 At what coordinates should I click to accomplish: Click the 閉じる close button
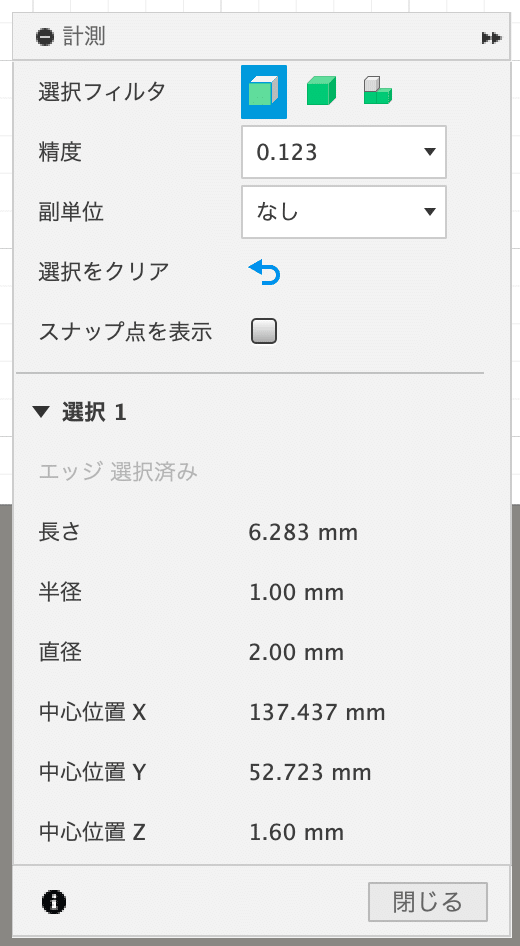[x=428, y=902]
